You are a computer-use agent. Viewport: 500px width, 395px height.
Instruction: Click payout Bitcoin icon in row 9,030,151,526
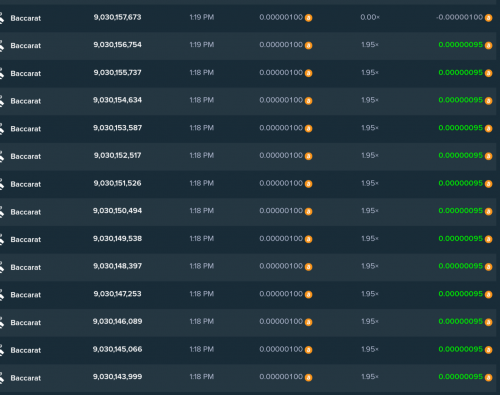tap(488, 184)
